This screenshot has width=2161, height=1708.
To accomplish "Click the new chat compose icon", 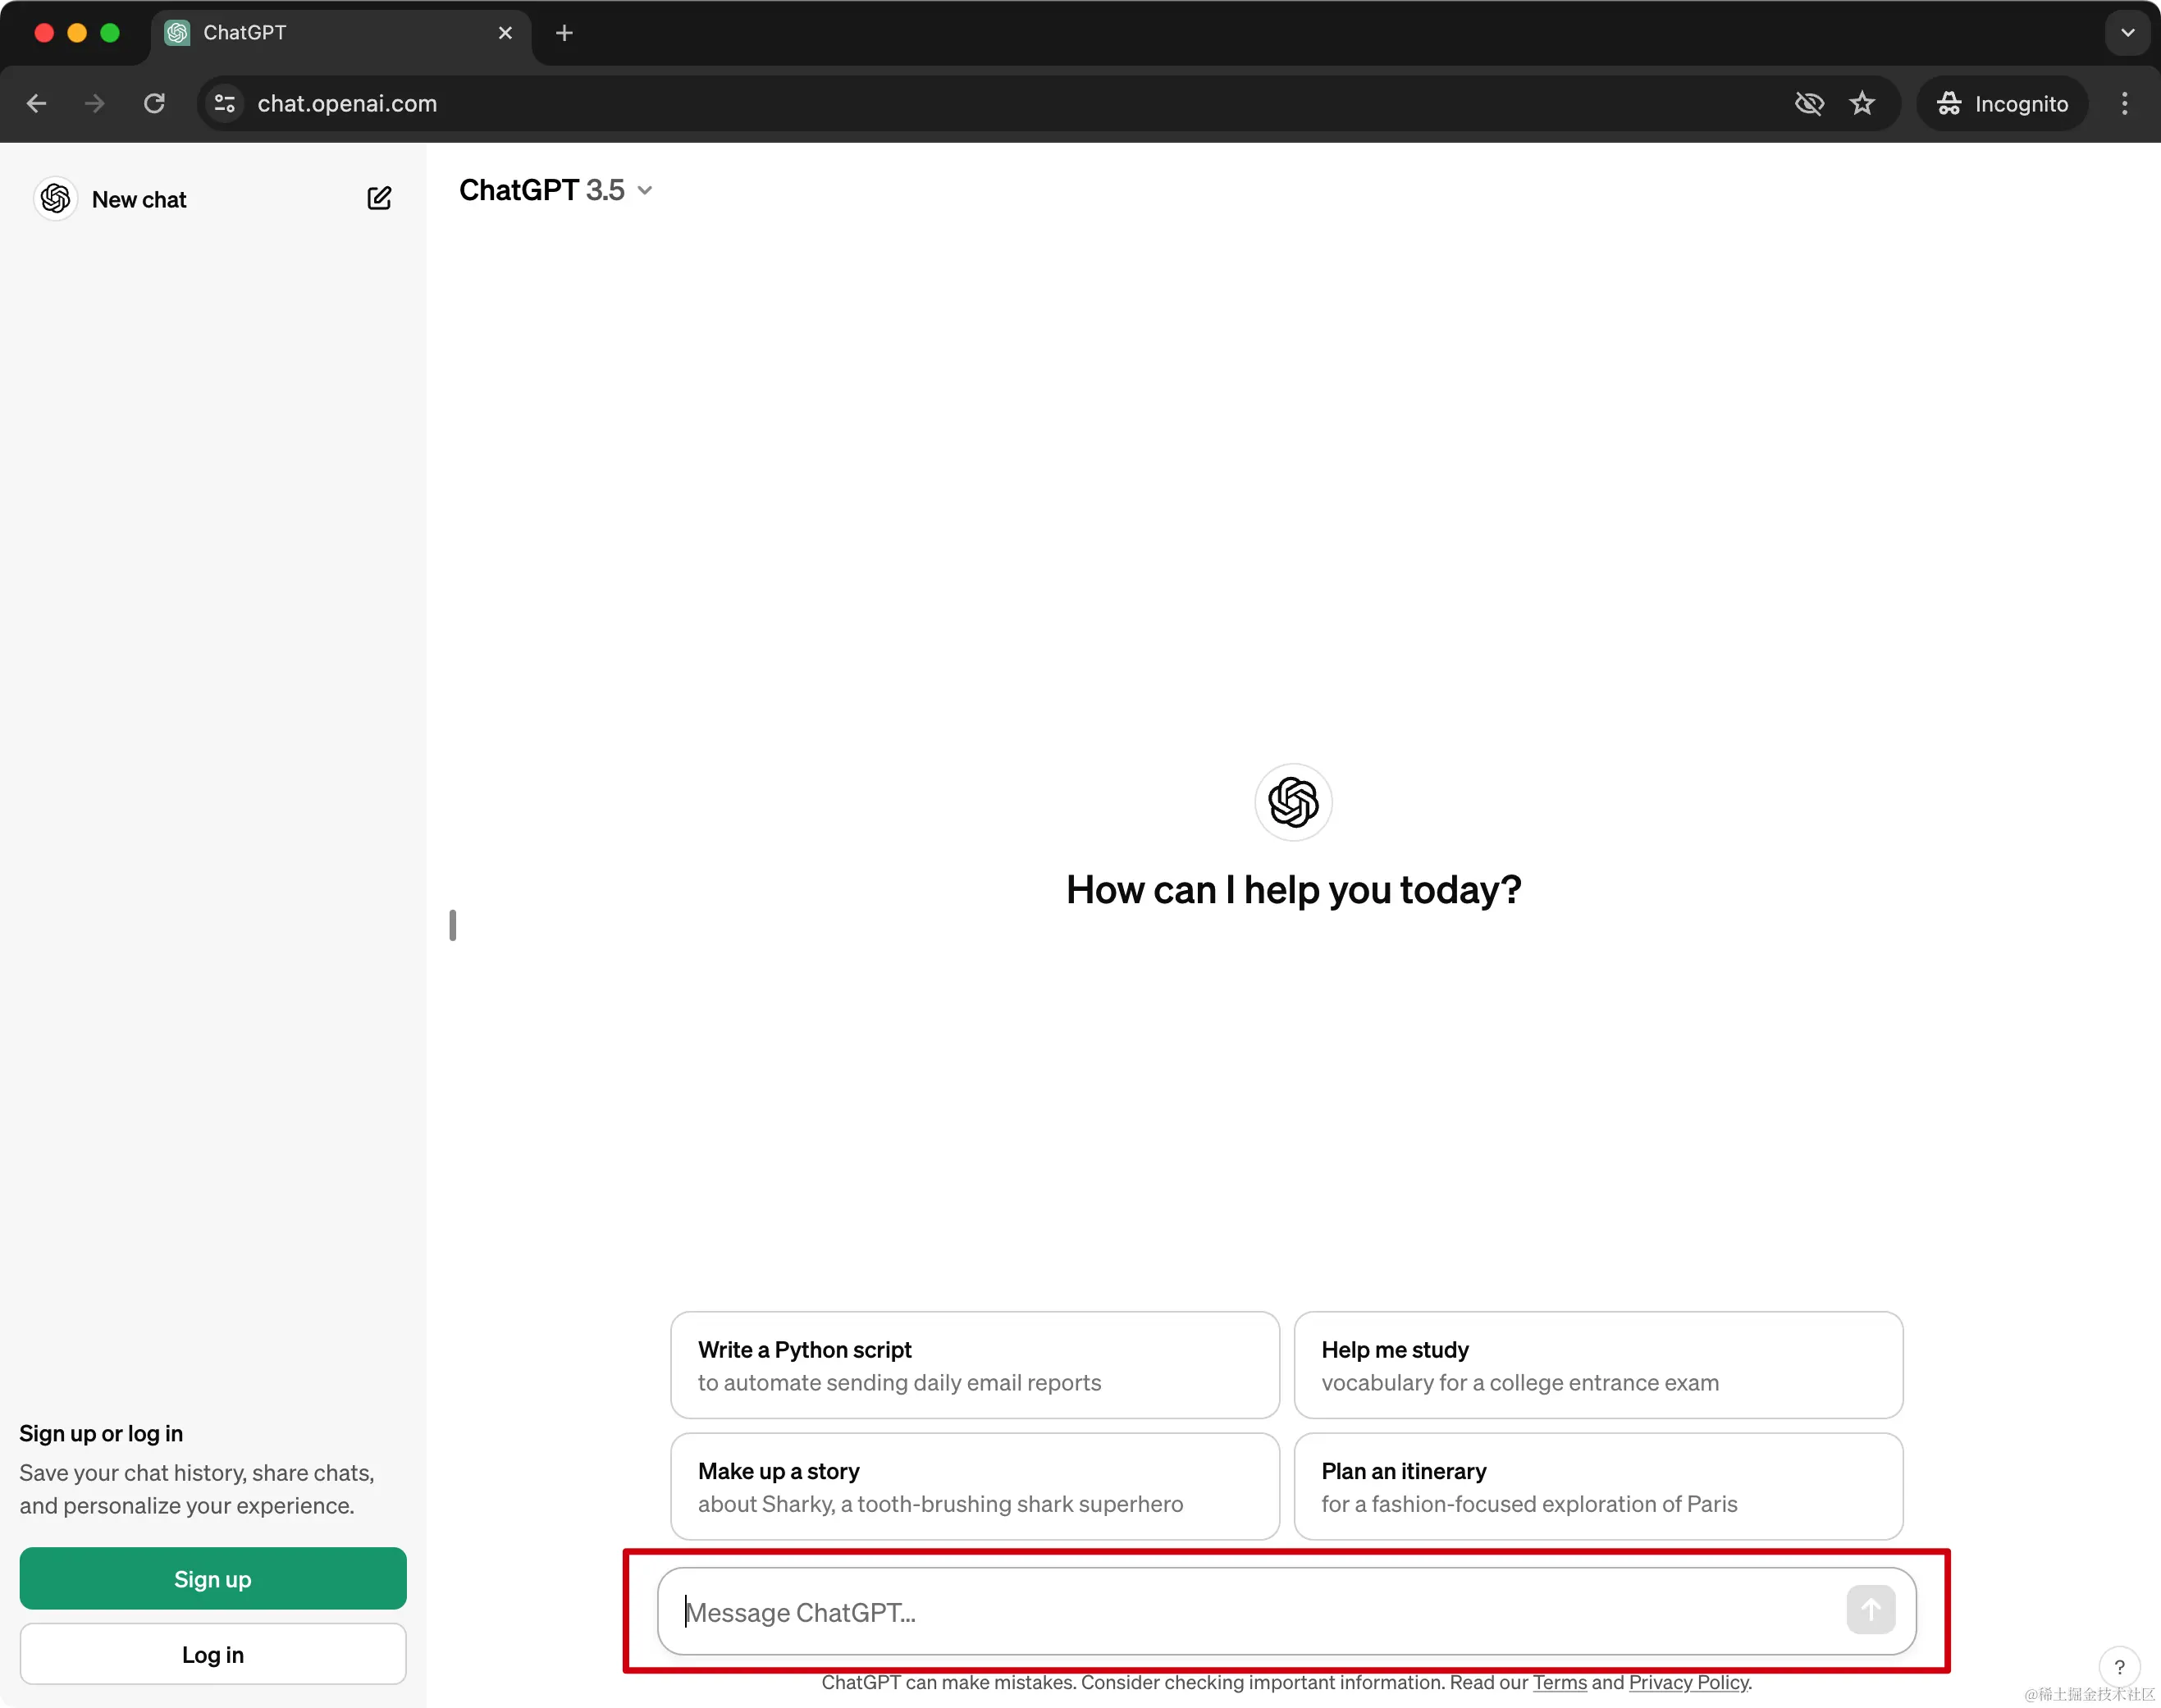I will coord(379,198).
